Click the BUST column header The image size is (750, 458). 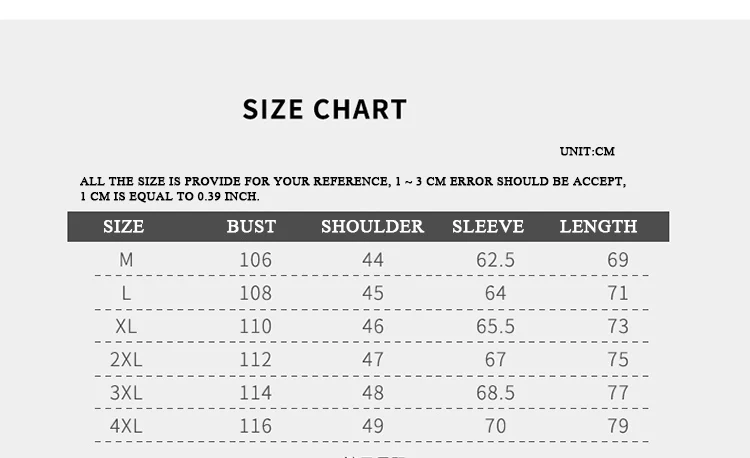[x=251, y=226]
